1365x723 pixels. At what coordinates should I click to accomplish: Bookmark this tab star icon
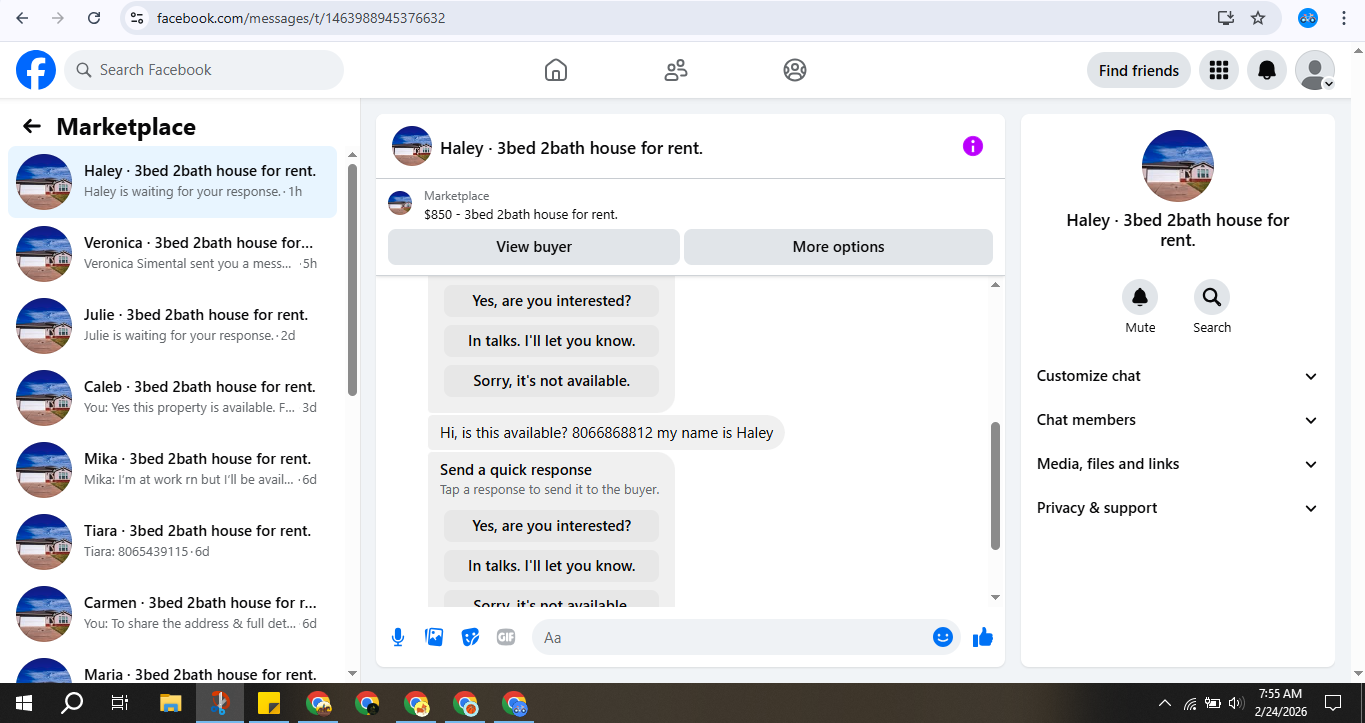[x=1258, y=18]
